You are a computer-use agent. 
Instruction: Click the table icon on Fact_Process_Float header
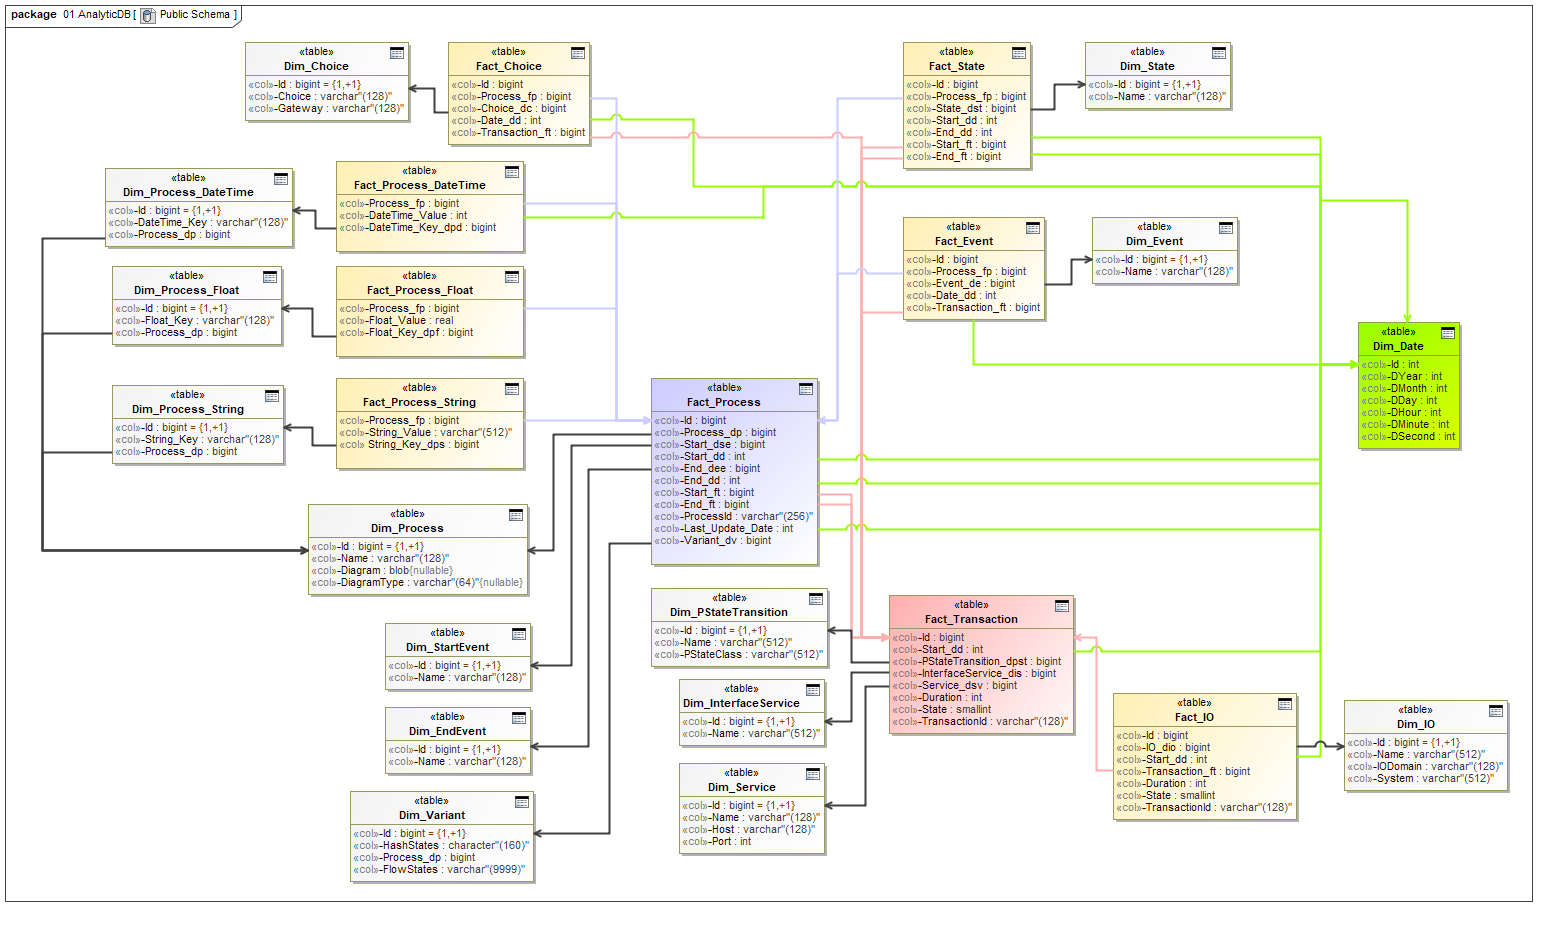click(x=511, y=277)
